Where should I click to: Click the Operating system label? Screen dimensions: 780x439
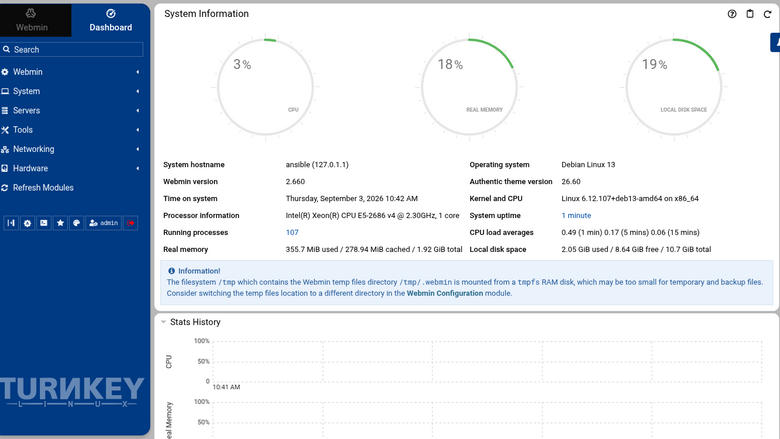(x=499, y=165)
